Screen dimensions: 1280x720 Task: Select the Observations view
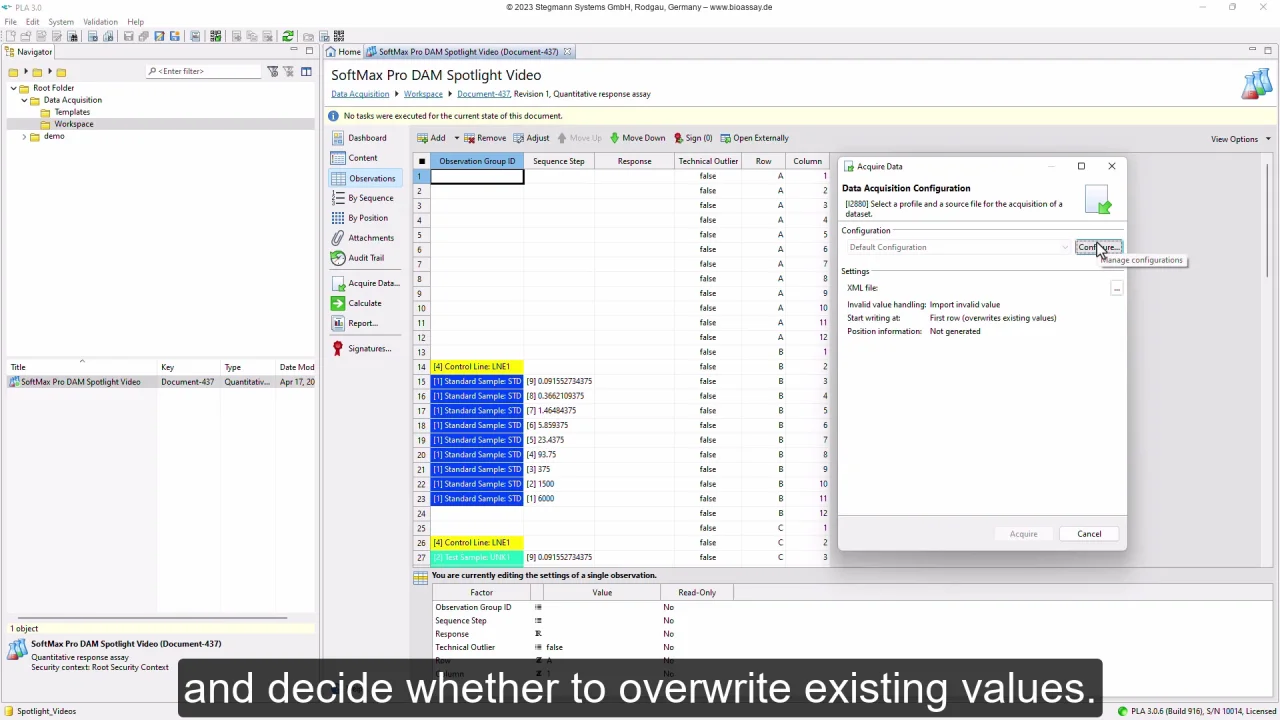click(x=364, y=178)
